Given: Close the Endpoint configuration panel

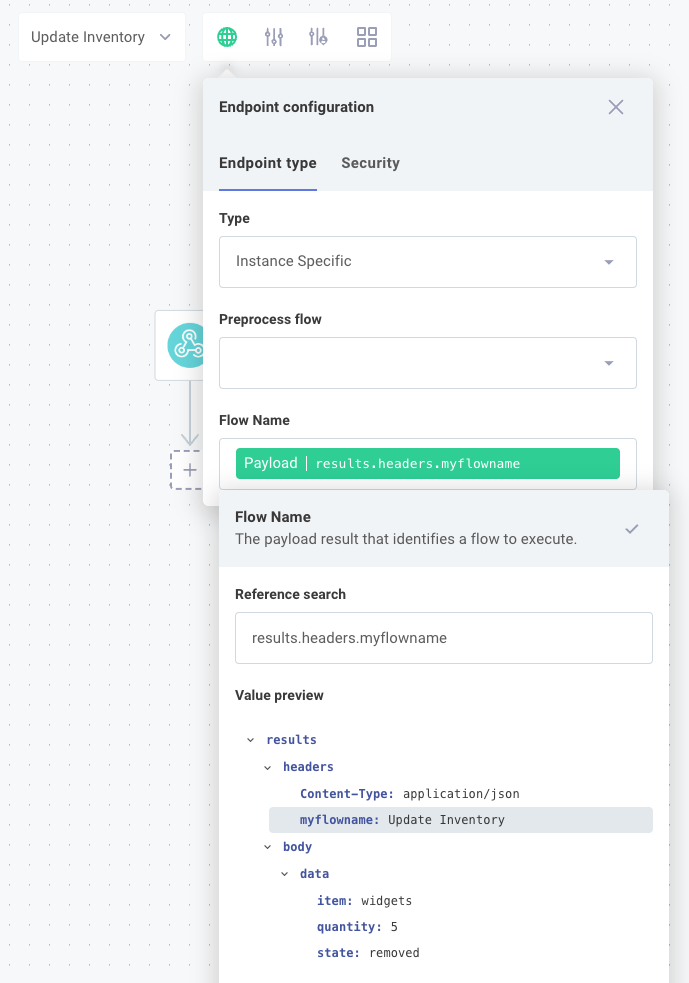Looking at the screenshot, I should (615, 107).
